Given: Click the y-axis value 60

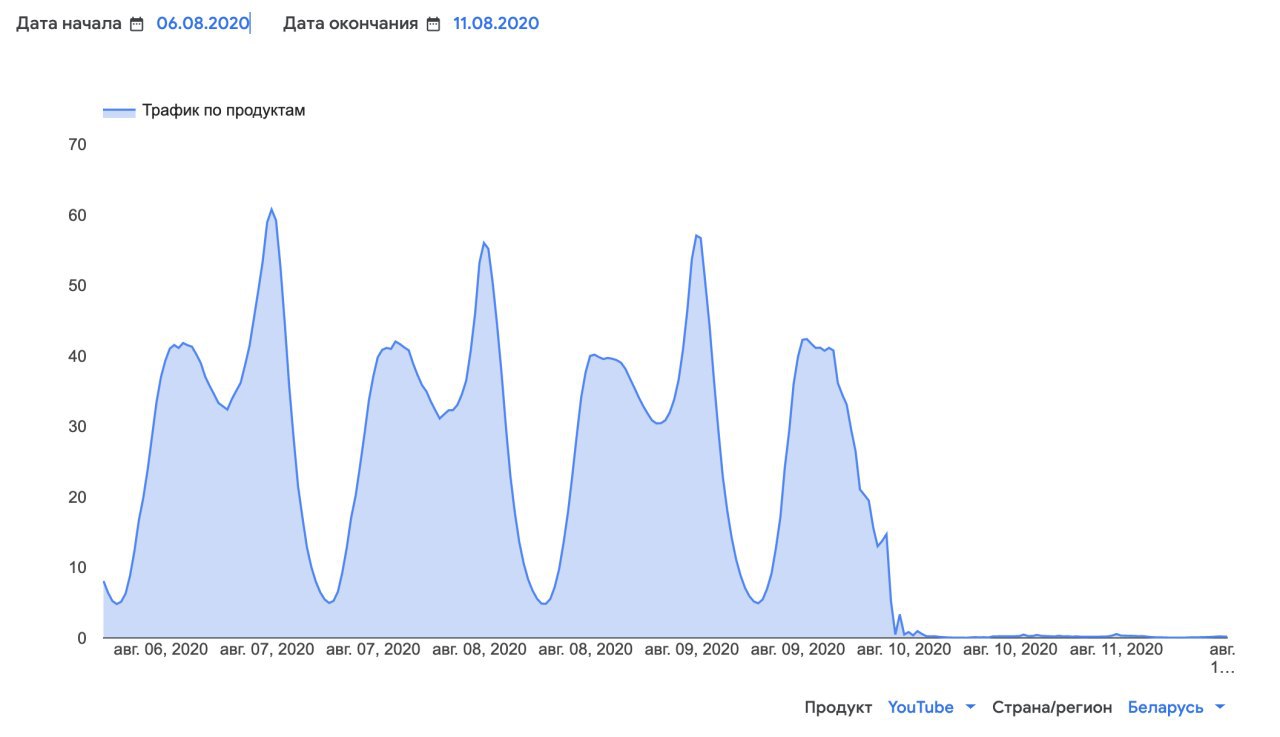Looking at the screenshot, I should coord(77,215).
